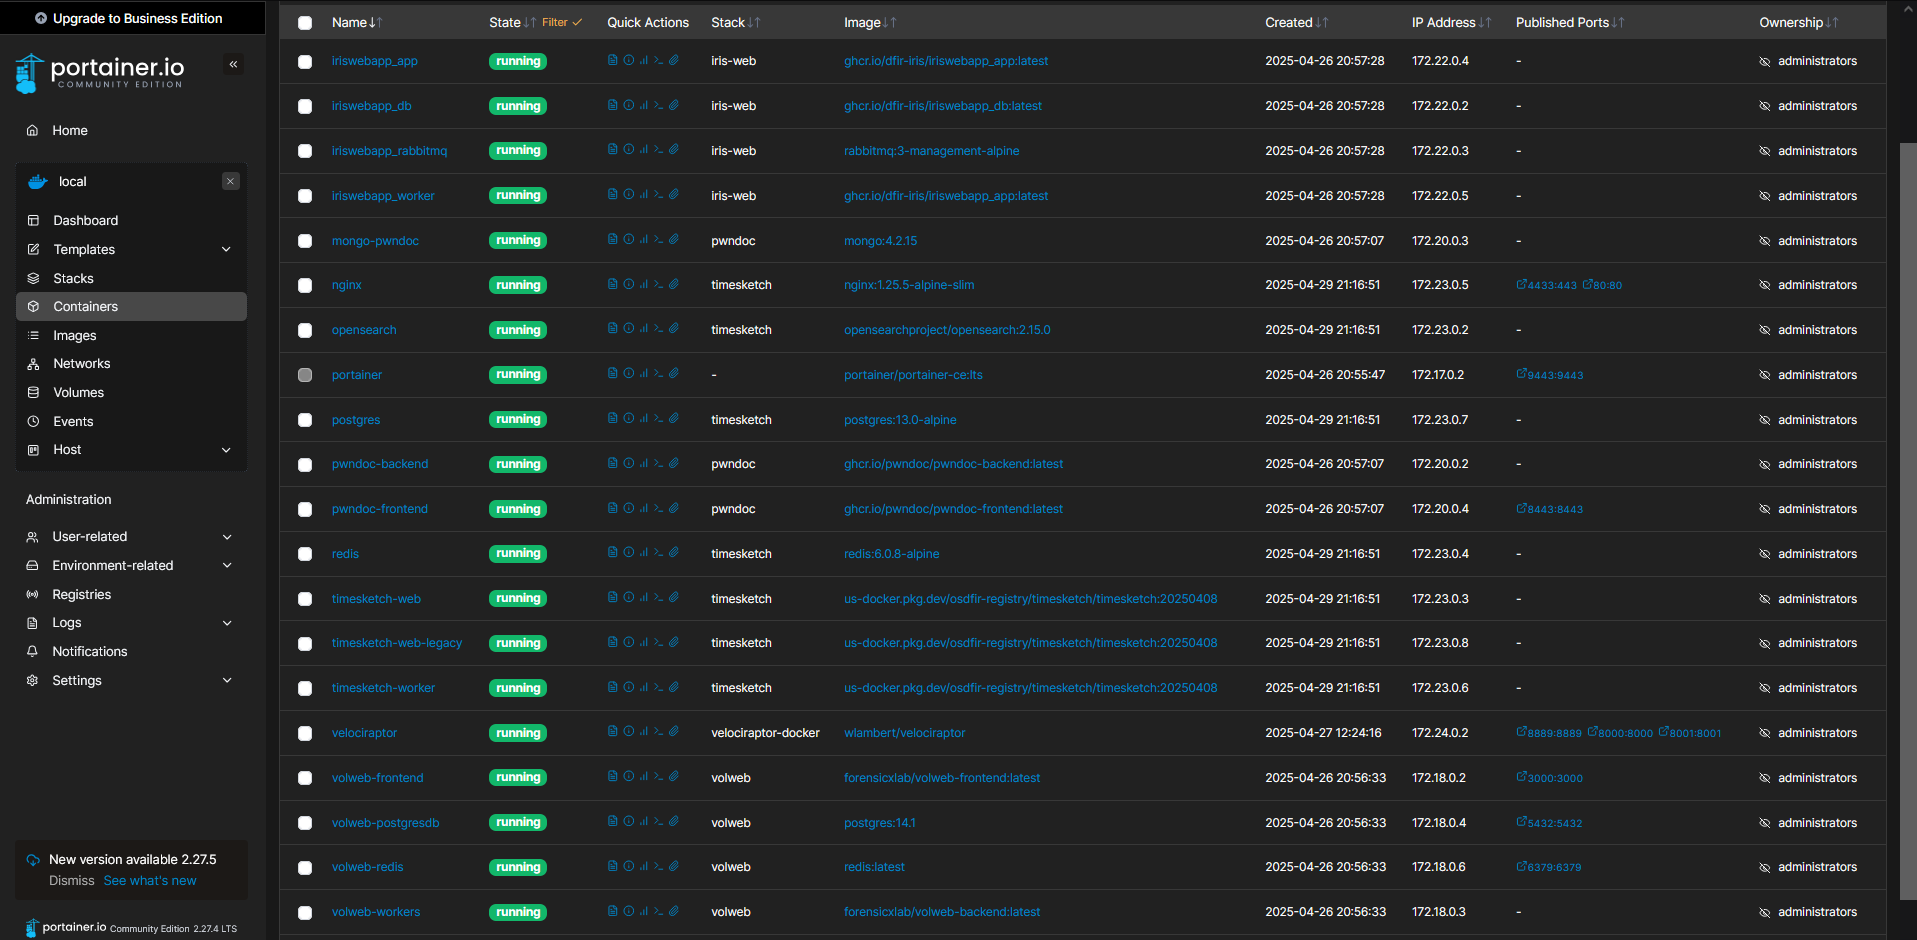The width and height of the screenshot is (1917, 940).
Task: Tick the velociraptor row checkbox
Action: click(305, 733)
